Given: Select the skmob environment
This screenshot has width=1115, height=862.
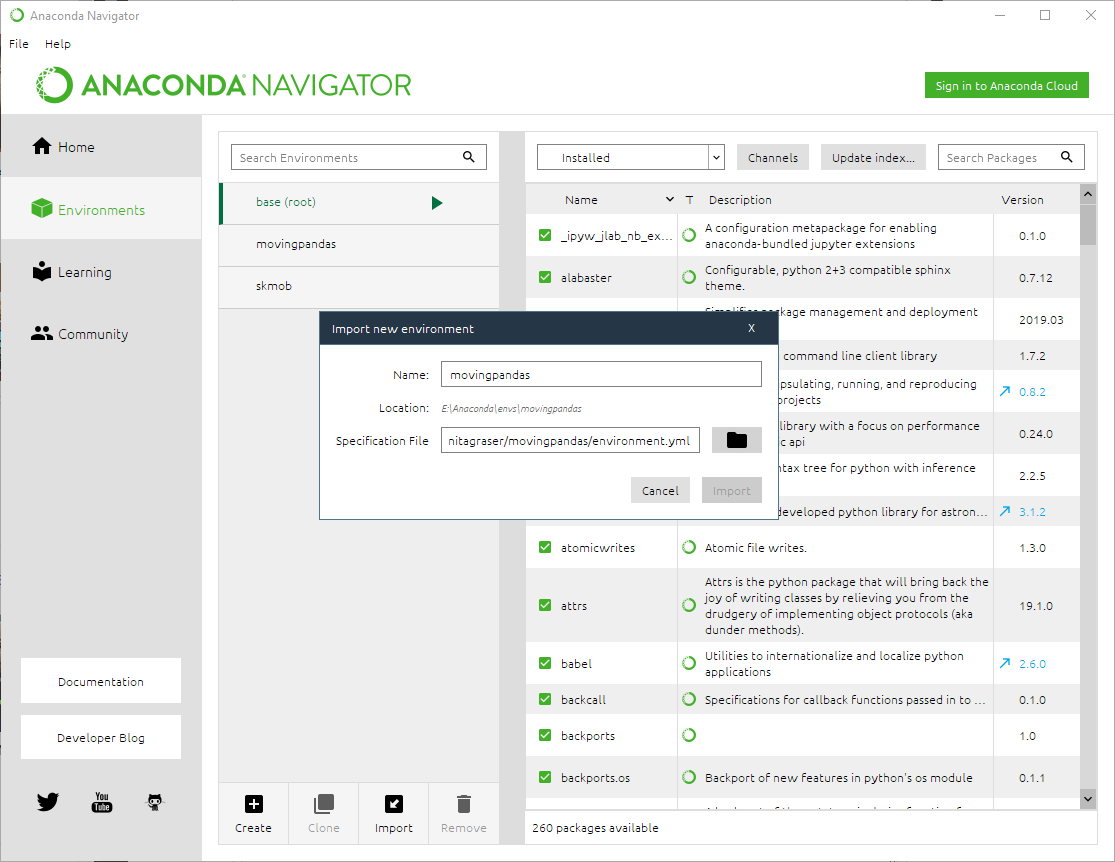Looking at the screenshot, I should coord(359,287).
